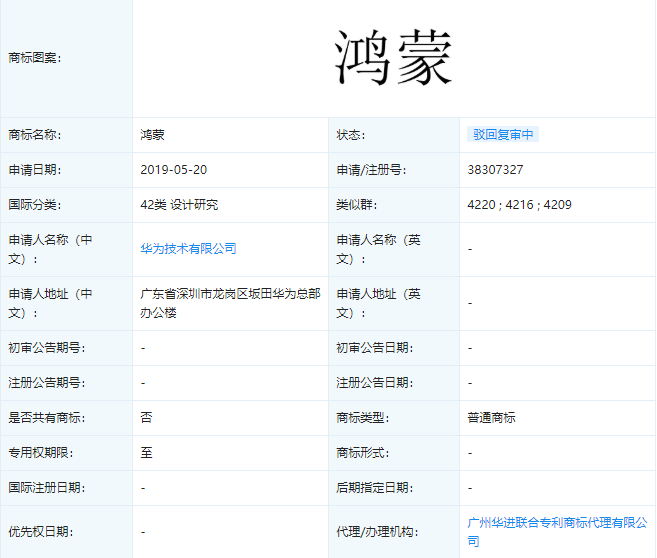This screenshot has height=558, width=657.
Task: Click the 申请人名称（中文） label
Action: click(x=50, y=249)
